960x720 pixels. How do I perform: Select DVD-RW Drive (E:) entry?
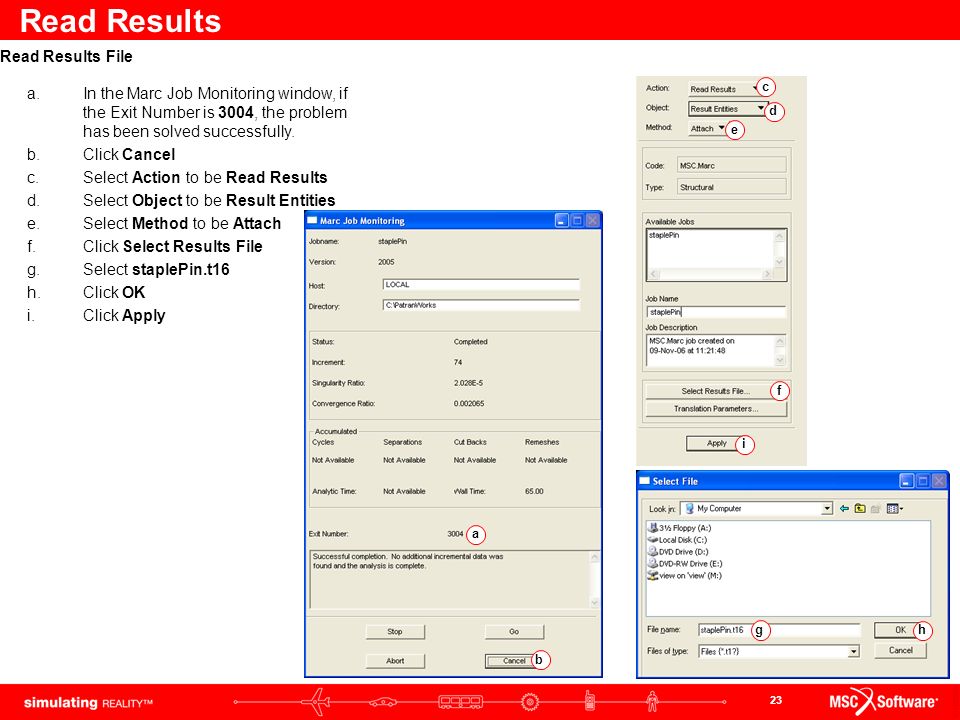coord(685,563)
